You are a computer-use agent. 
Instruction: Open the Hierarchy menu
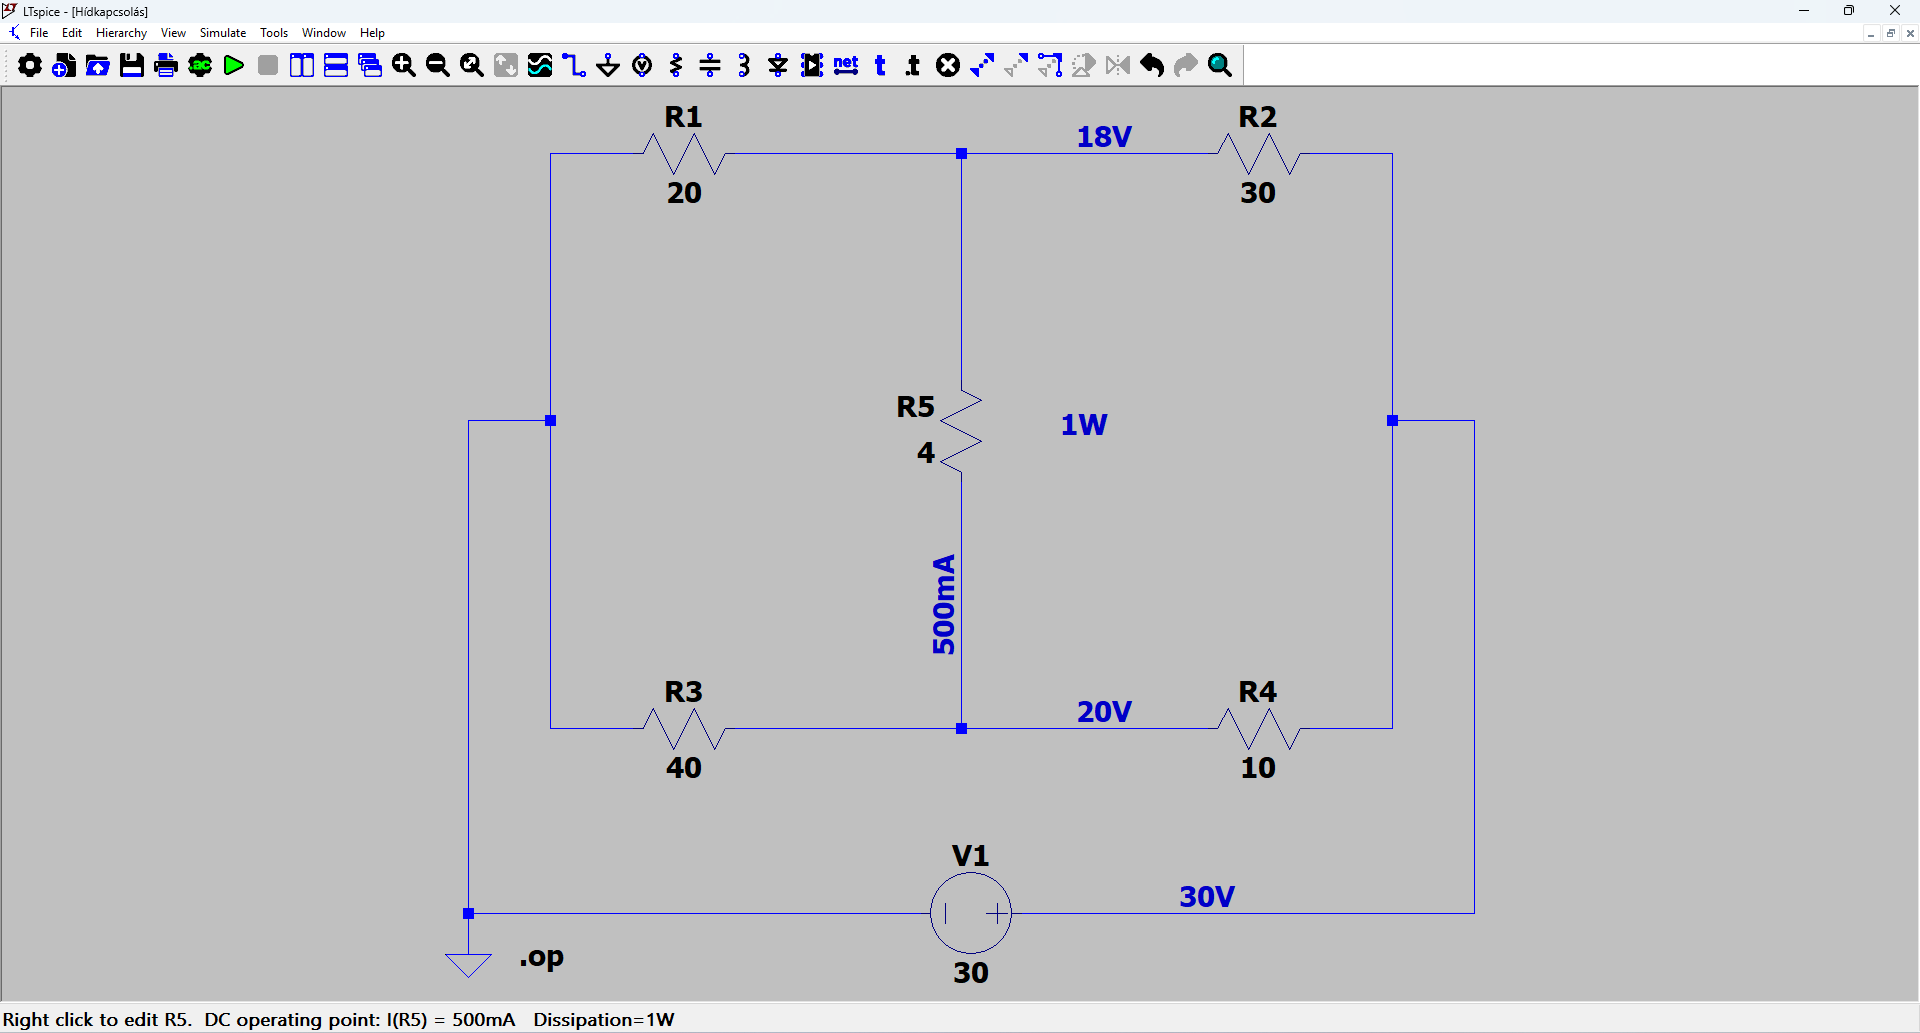point(121,33)
